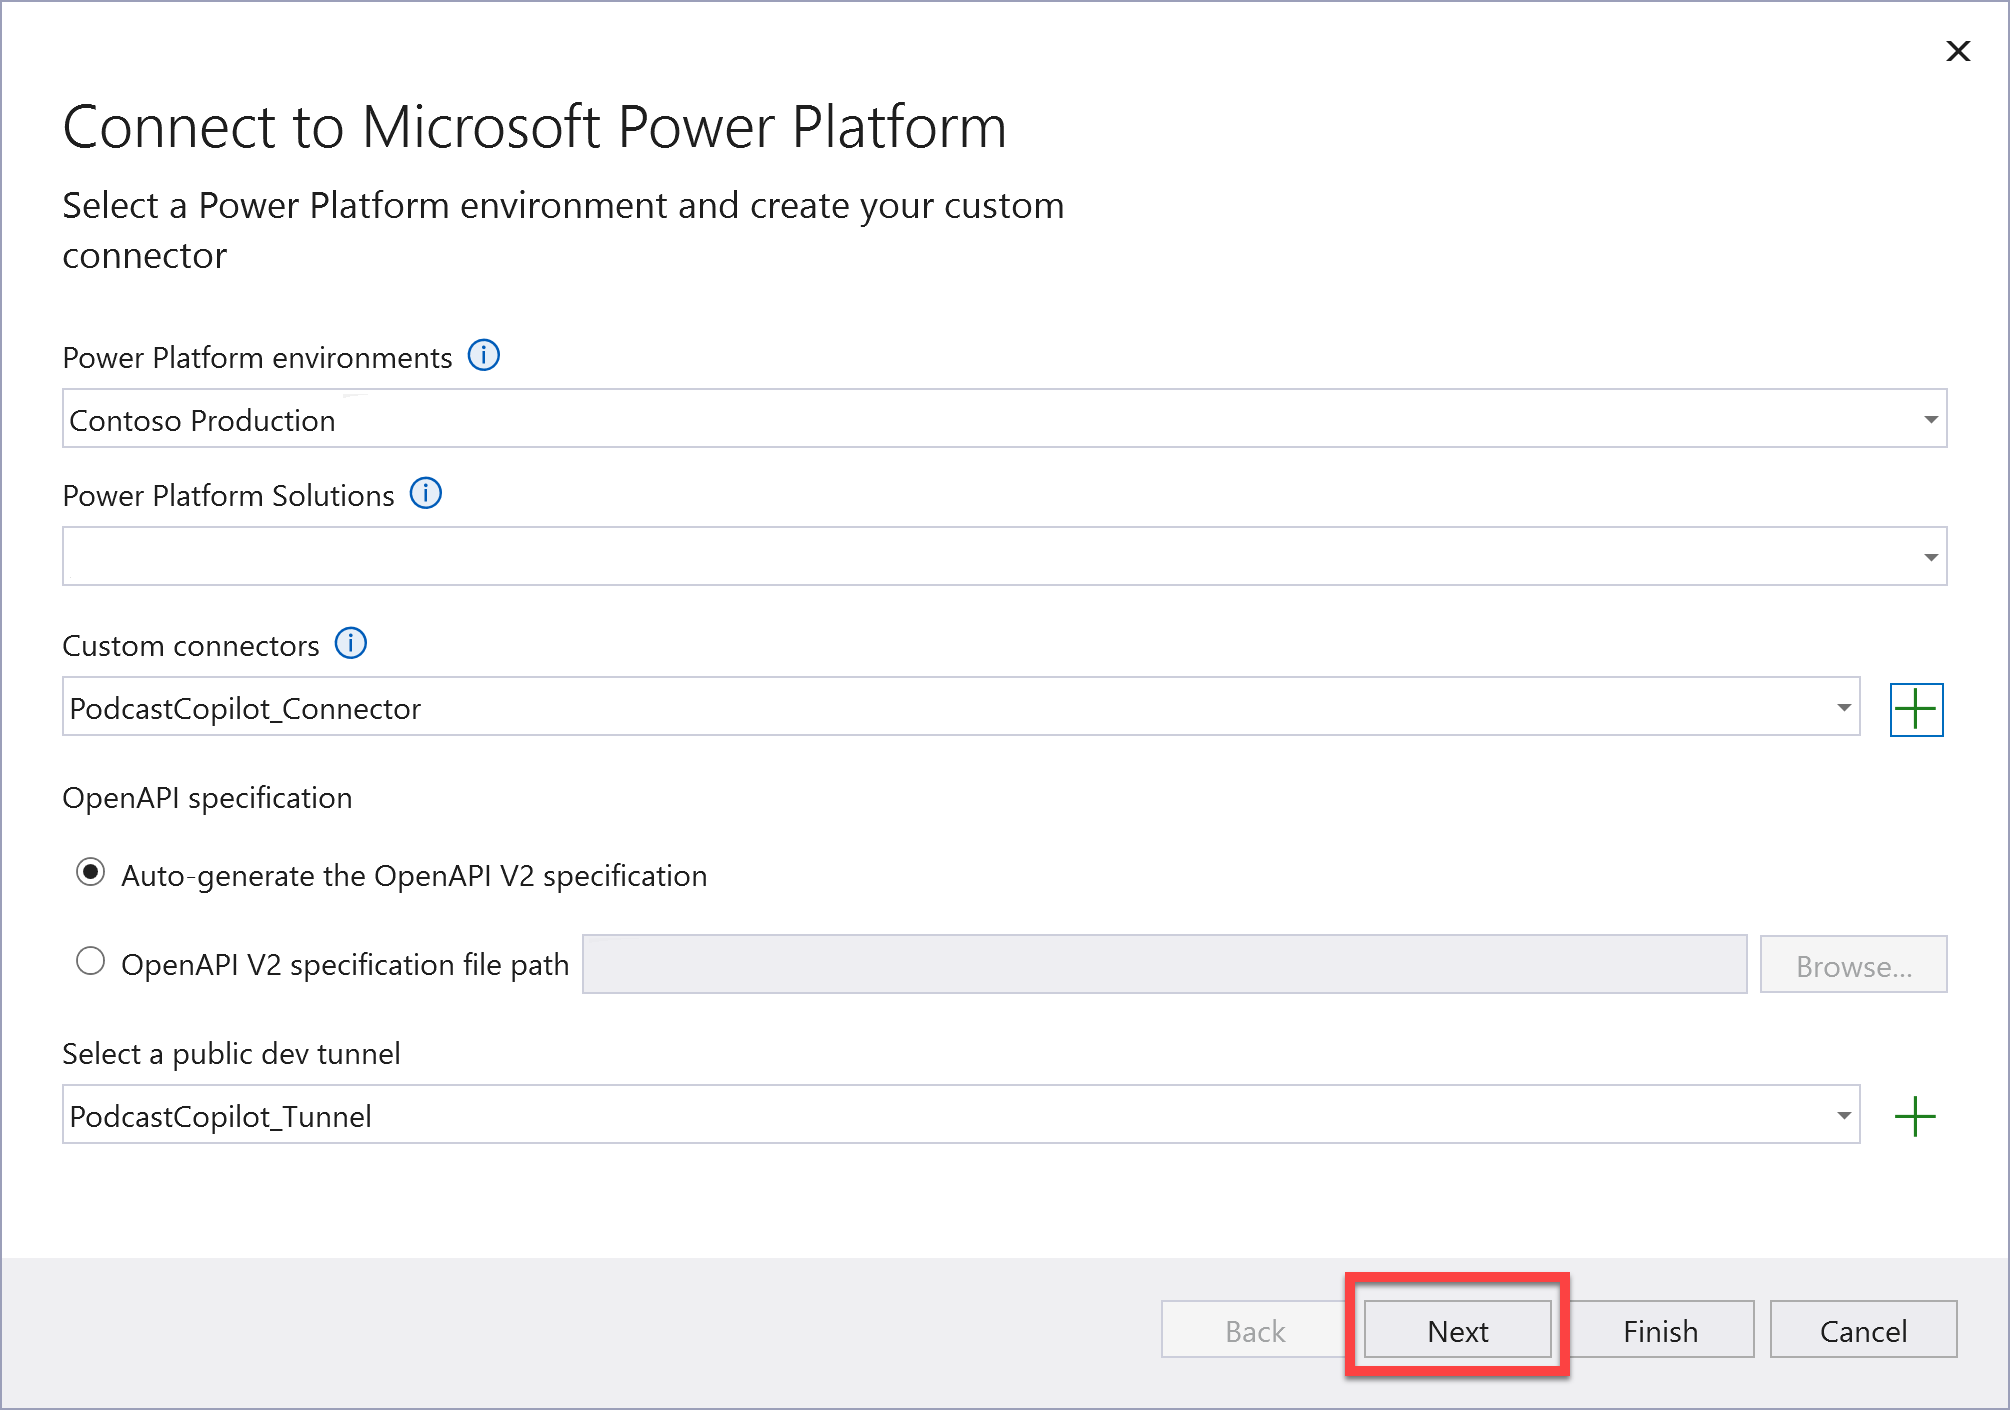Click the specification file path text field
This screenshot has height=1410, width=2010.
pyautogui.click(x=1164, y=964)
